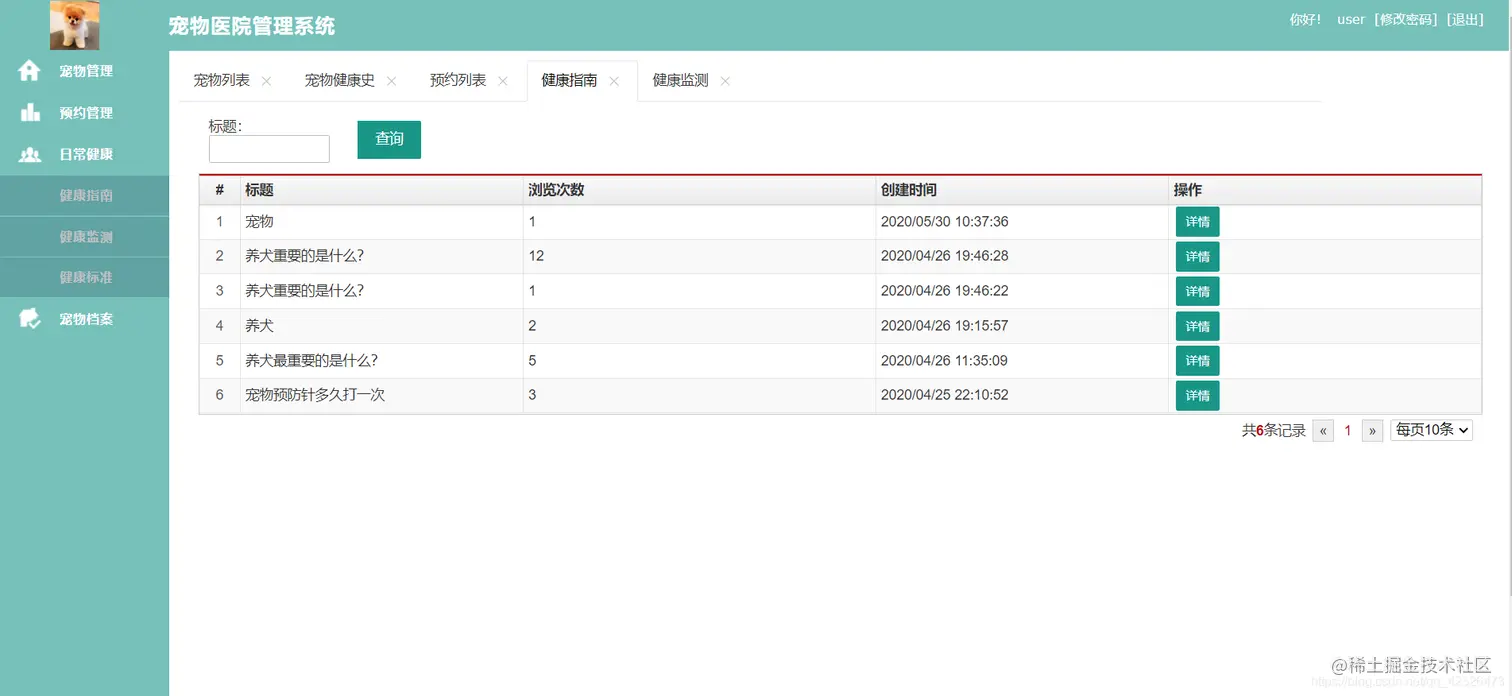Open the 宠物管理 sidebar menu
The width and height of the screenshot is (1512, 696).
click(84, 71)
